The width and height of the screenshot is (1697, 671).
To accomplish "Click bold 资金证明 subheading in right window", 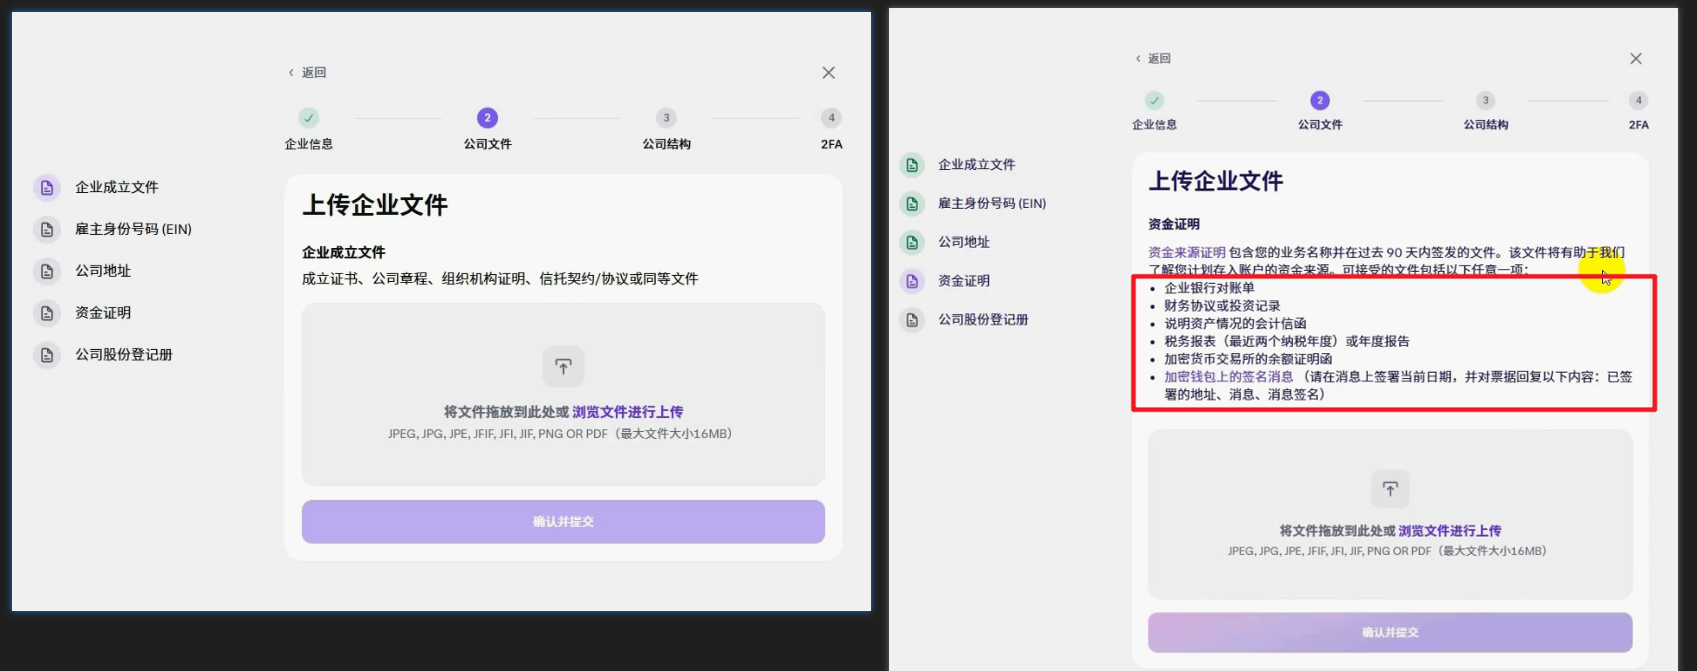I will [x=1174, y=224].
